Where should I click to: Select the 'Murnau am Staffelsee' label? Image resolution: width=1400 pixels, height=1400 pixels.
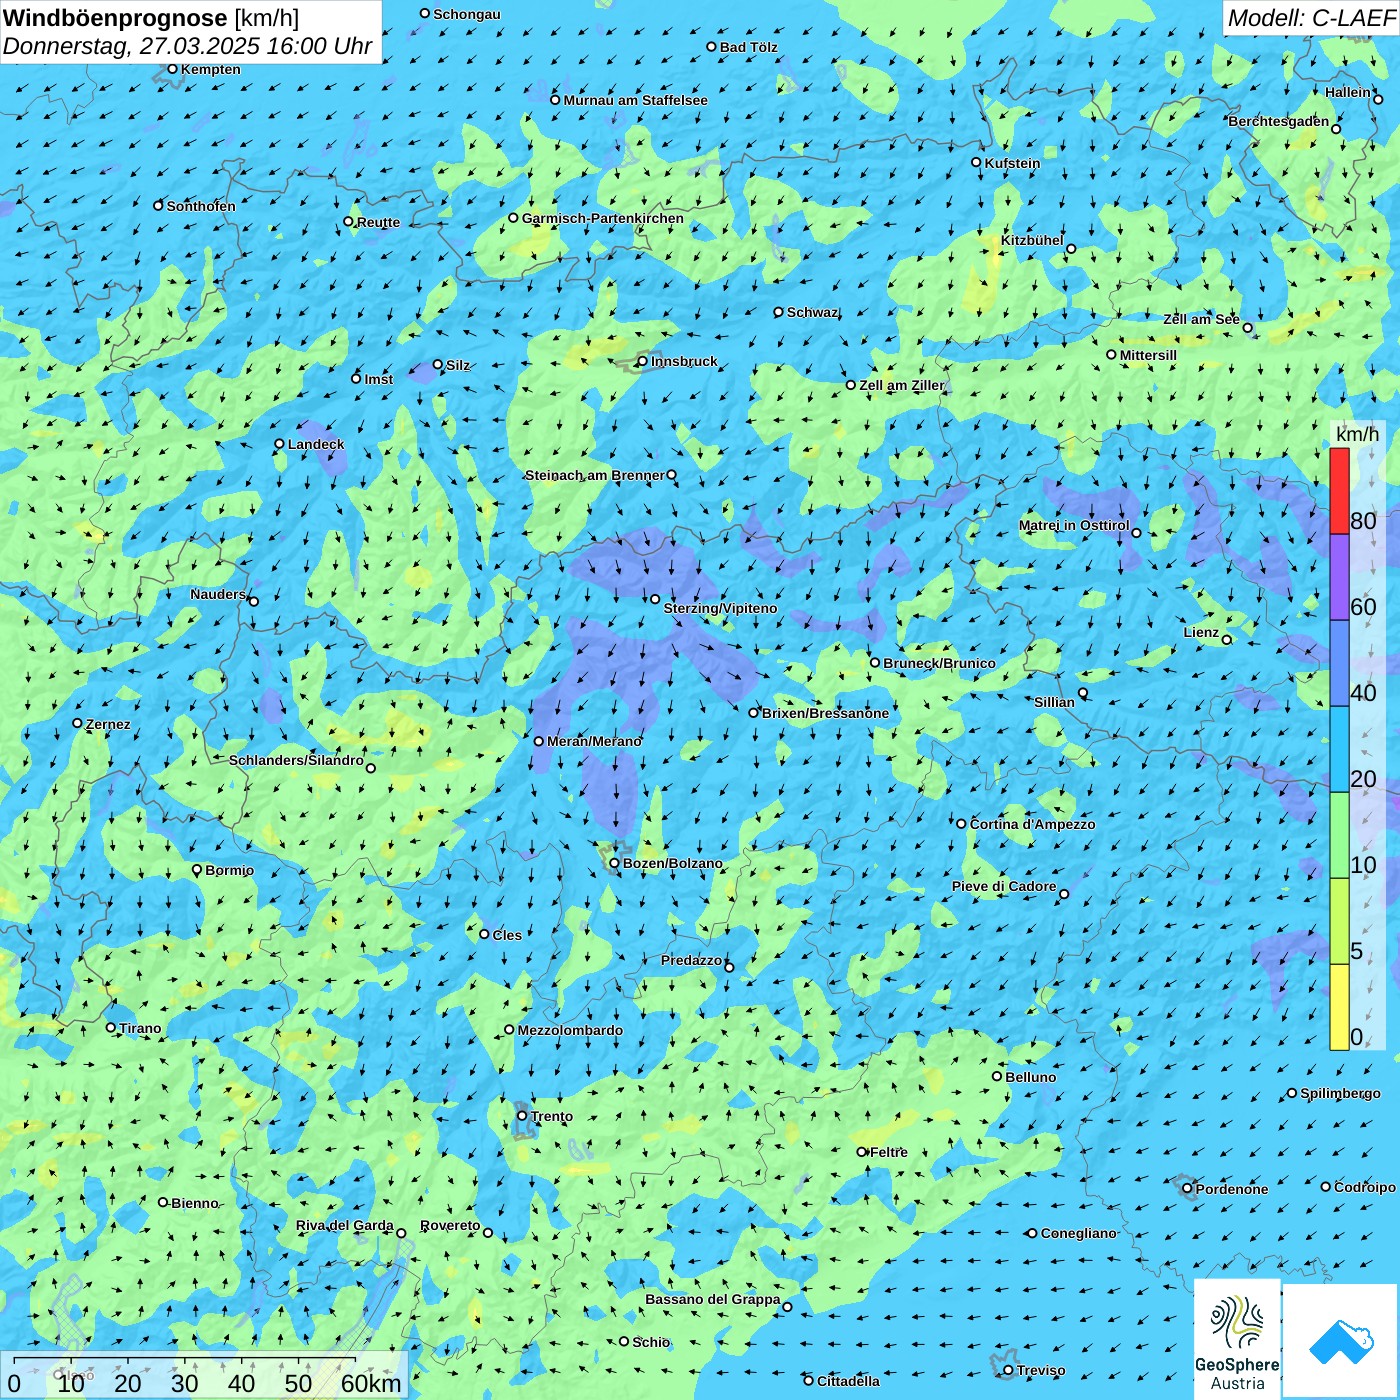point(635,100)
